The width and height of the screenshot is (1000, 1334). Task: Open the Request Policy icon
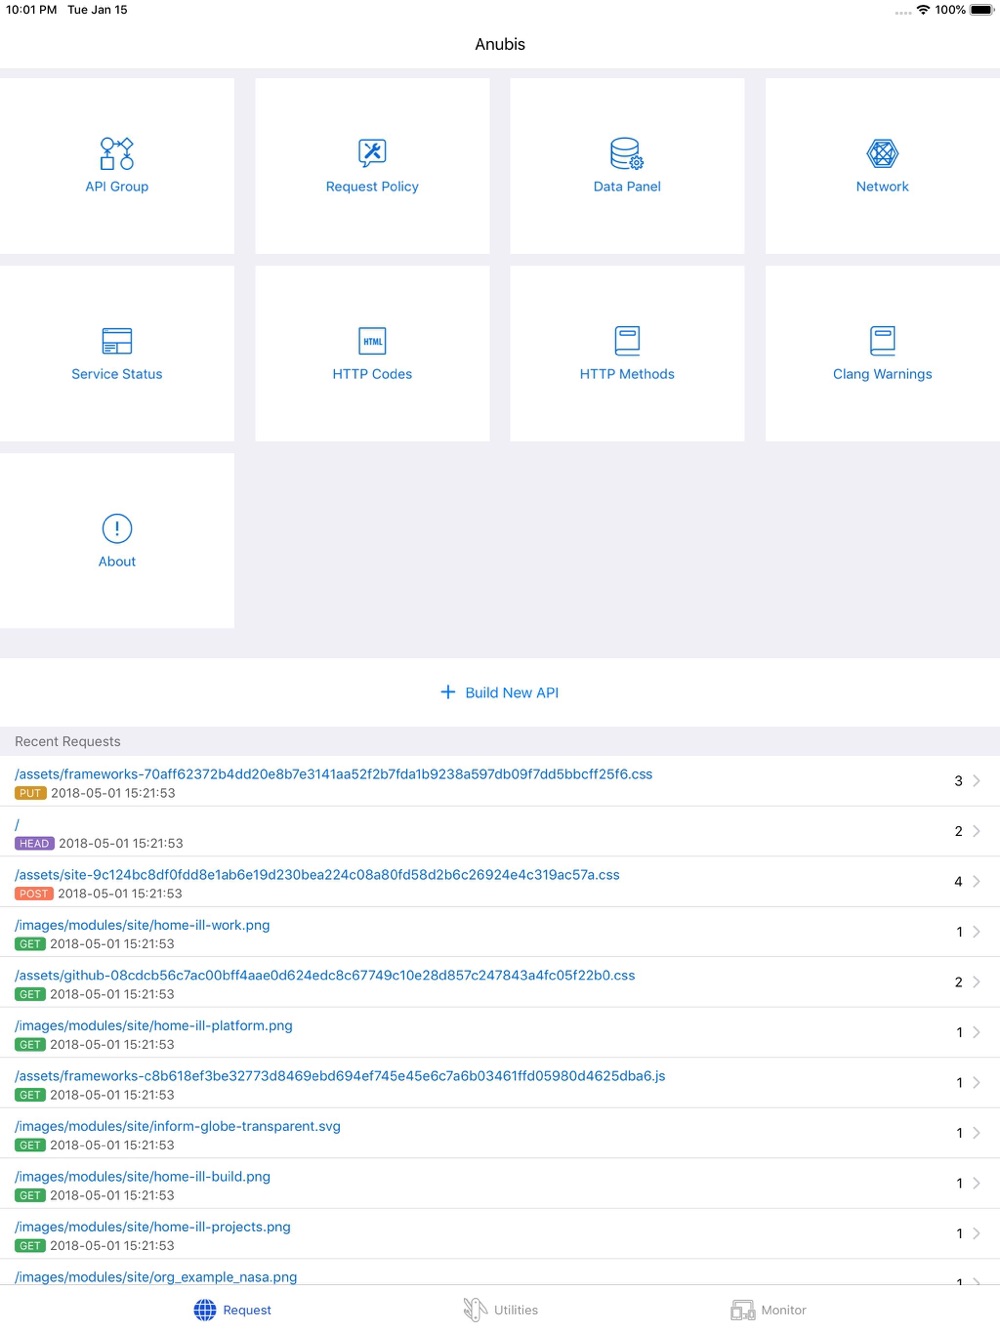[372, 152]
